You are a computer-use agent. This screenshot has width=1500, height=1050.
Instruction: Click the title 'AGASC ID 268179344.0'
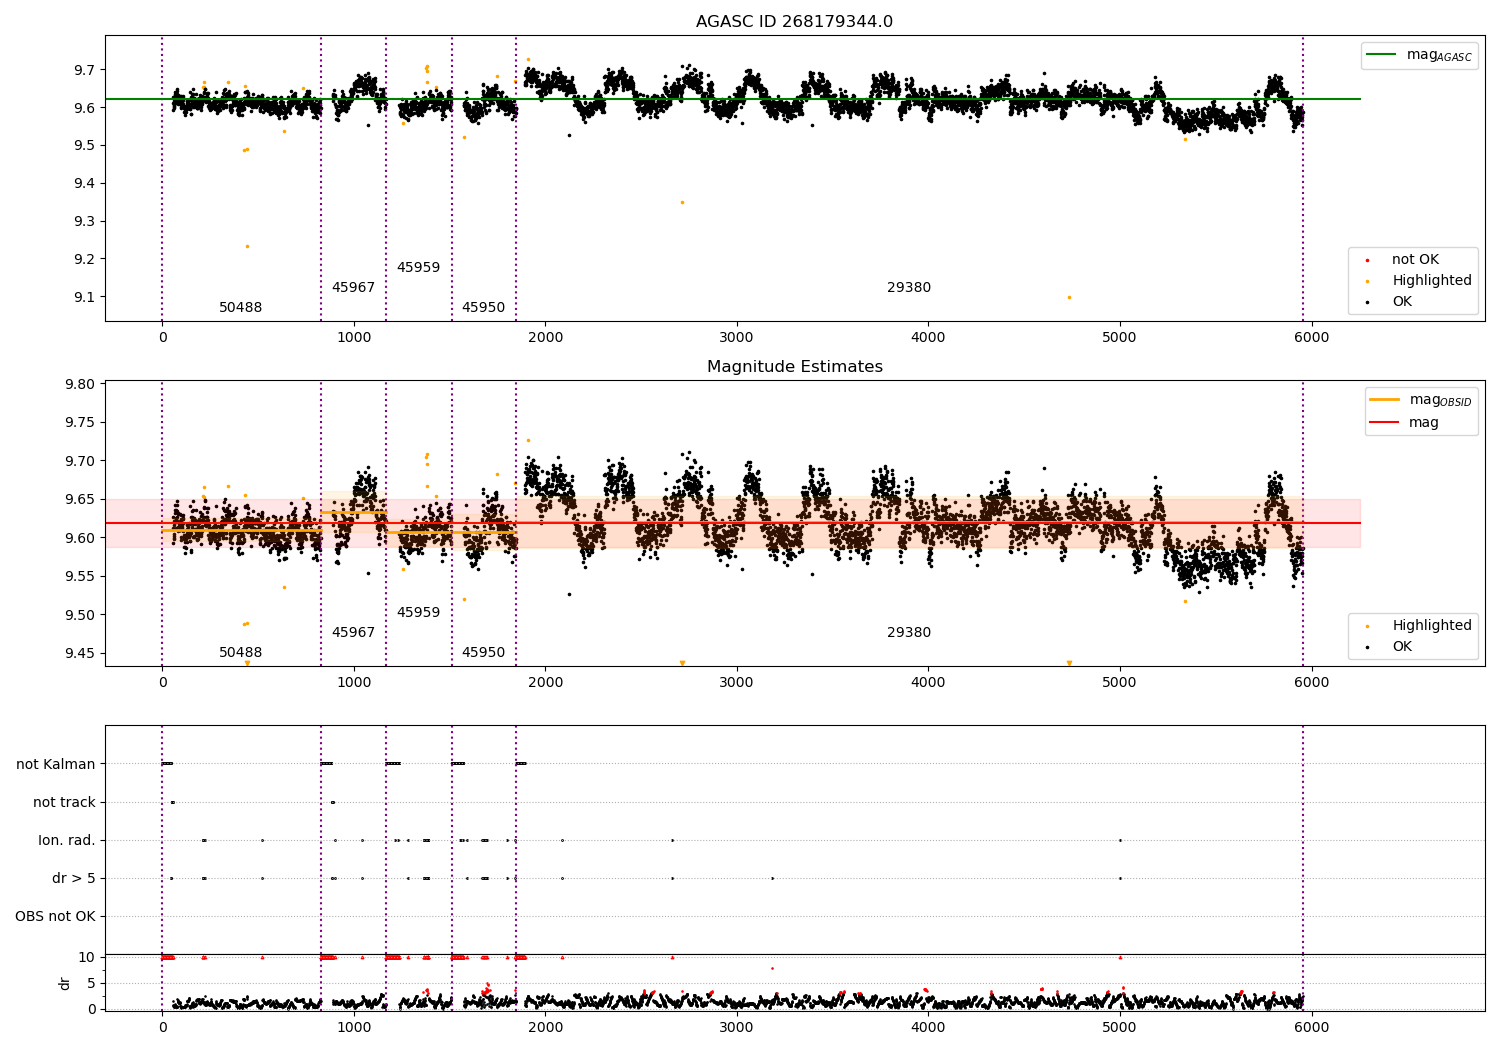click(x=795, y=22)
